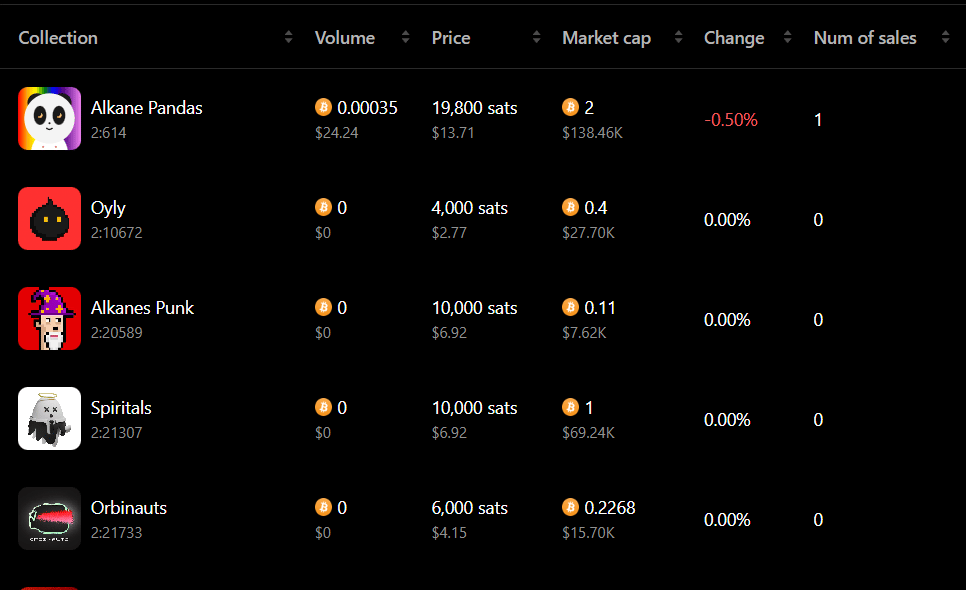
Task: Click the -0.50% change value
Action: (x=731, y=120)
